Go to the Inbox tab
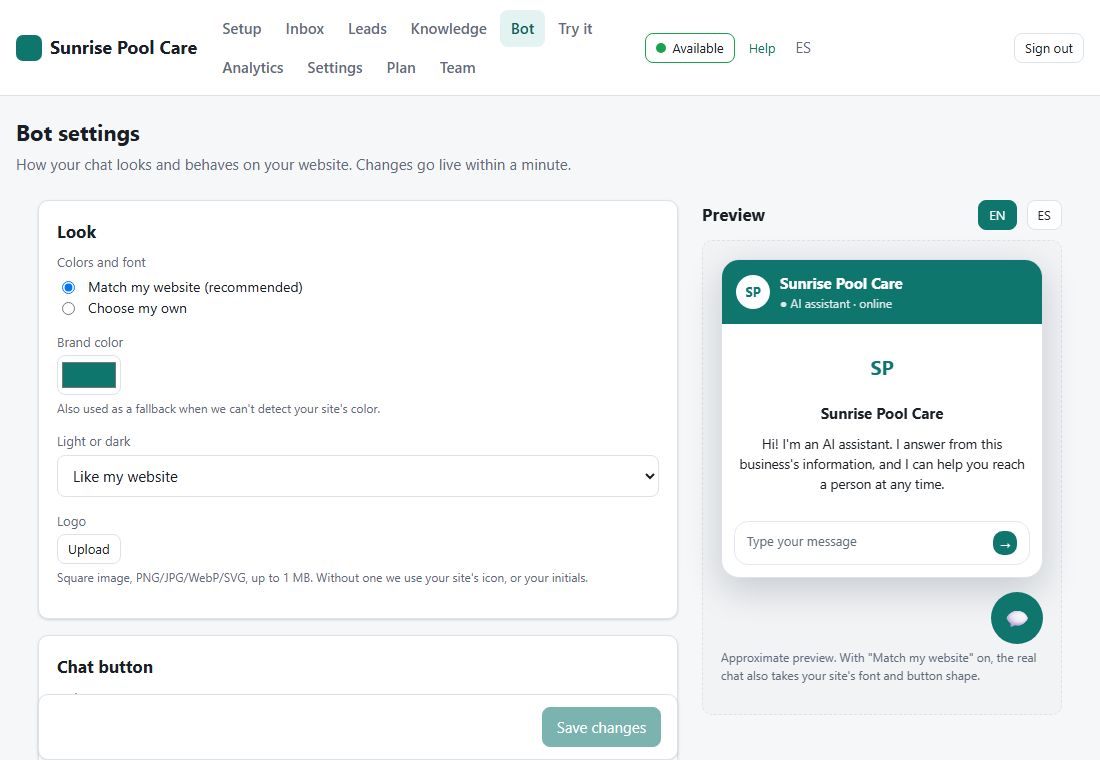 point(304,29)
